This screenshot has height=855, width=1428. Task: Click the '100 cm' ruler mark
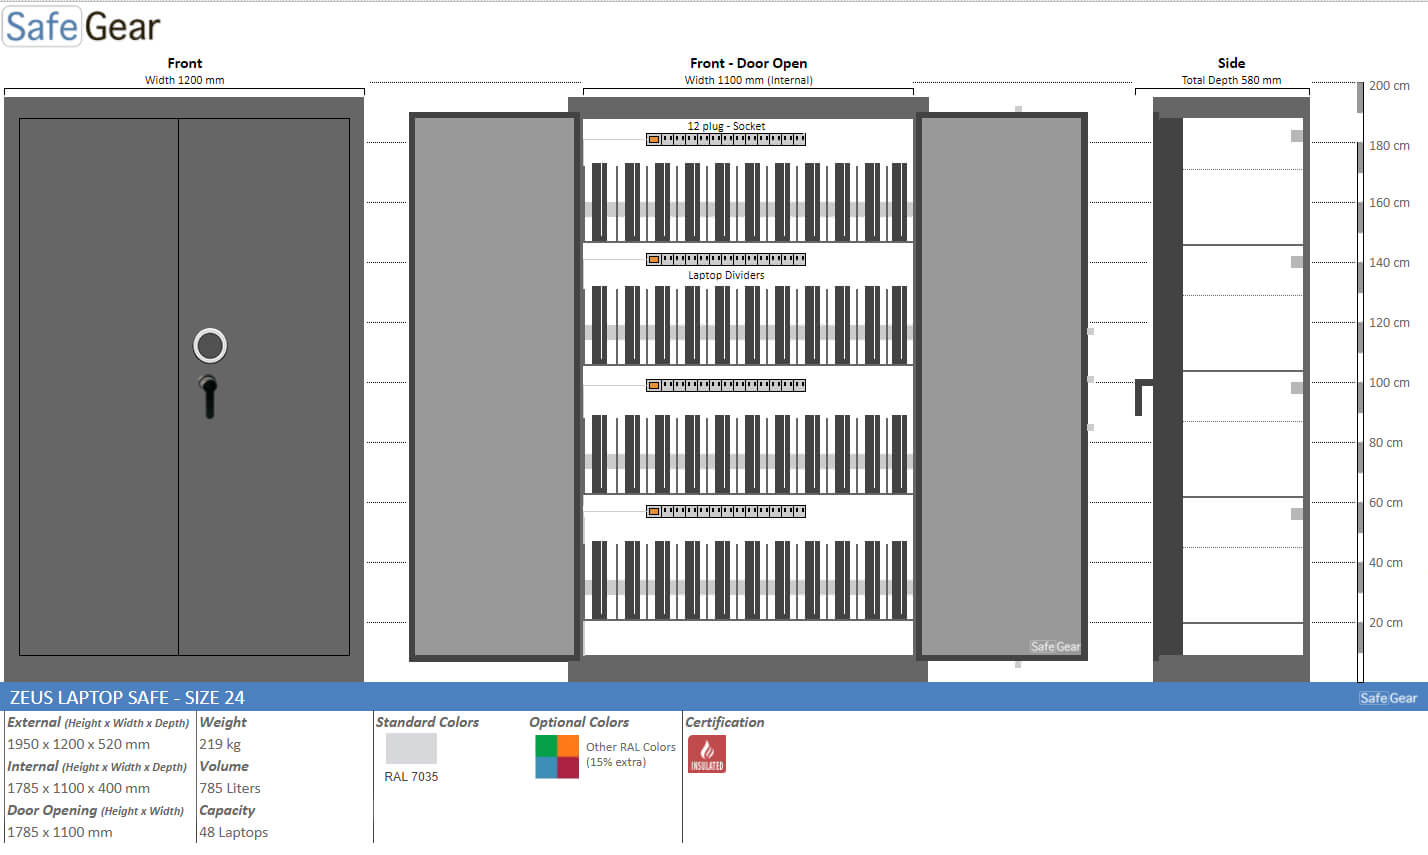1389,383
